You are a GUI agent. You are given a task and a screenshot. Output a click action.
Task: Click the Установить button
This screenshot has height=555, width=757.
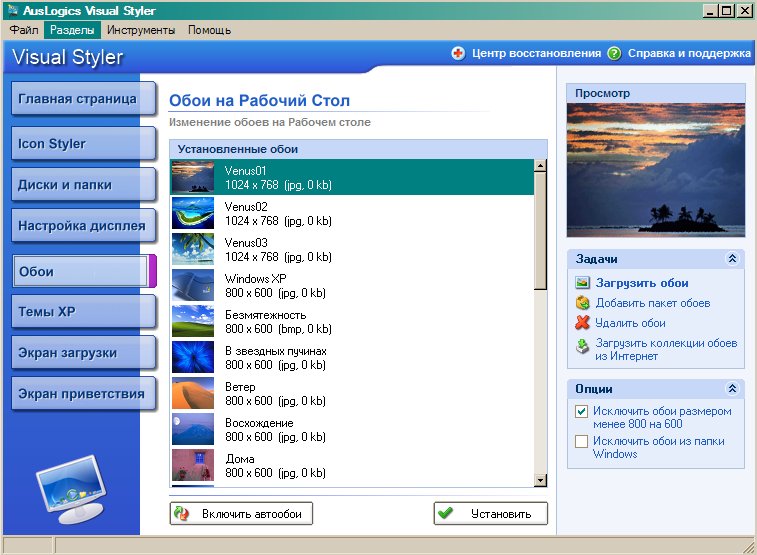(491, 513)
